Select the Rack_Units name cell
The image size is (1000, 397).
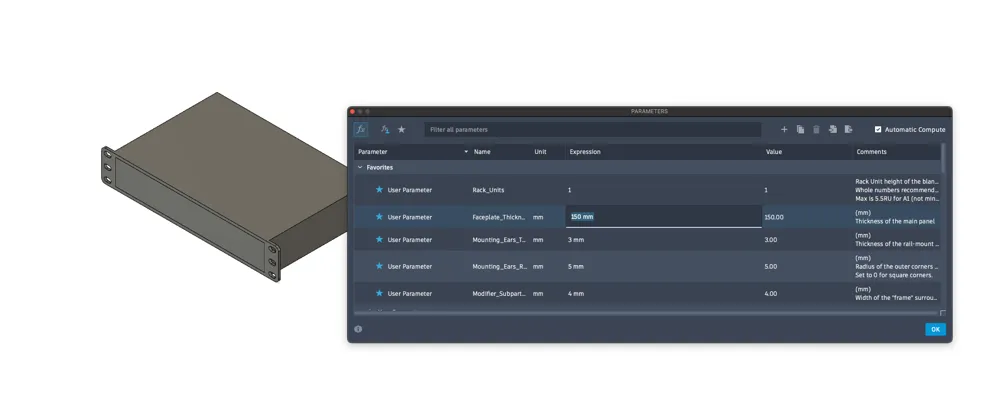pos(488,190)
